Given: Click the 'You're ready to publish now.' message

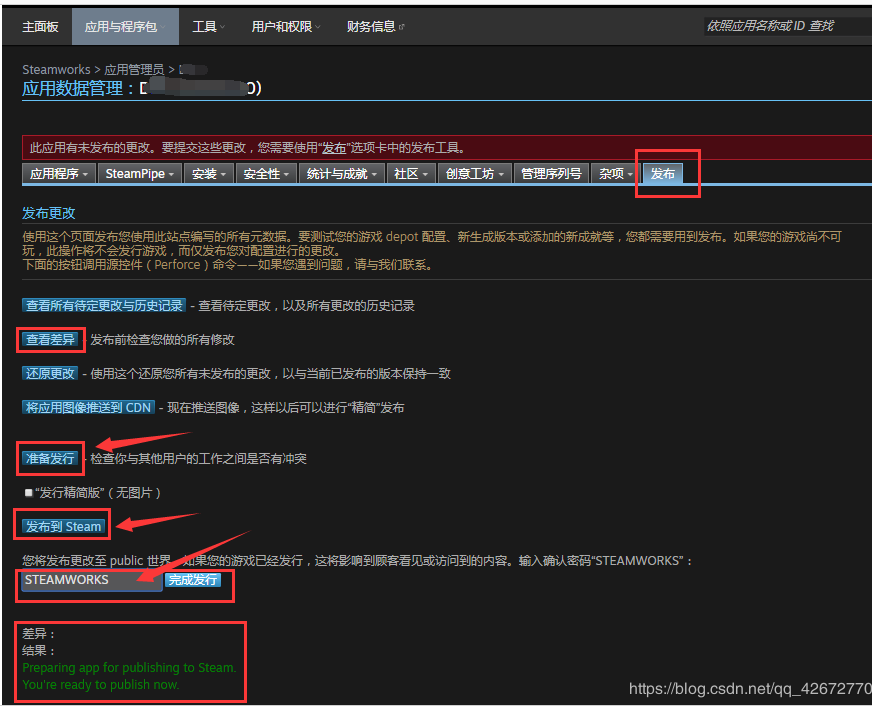Looking at the screenshot, I should coord(101,684).
